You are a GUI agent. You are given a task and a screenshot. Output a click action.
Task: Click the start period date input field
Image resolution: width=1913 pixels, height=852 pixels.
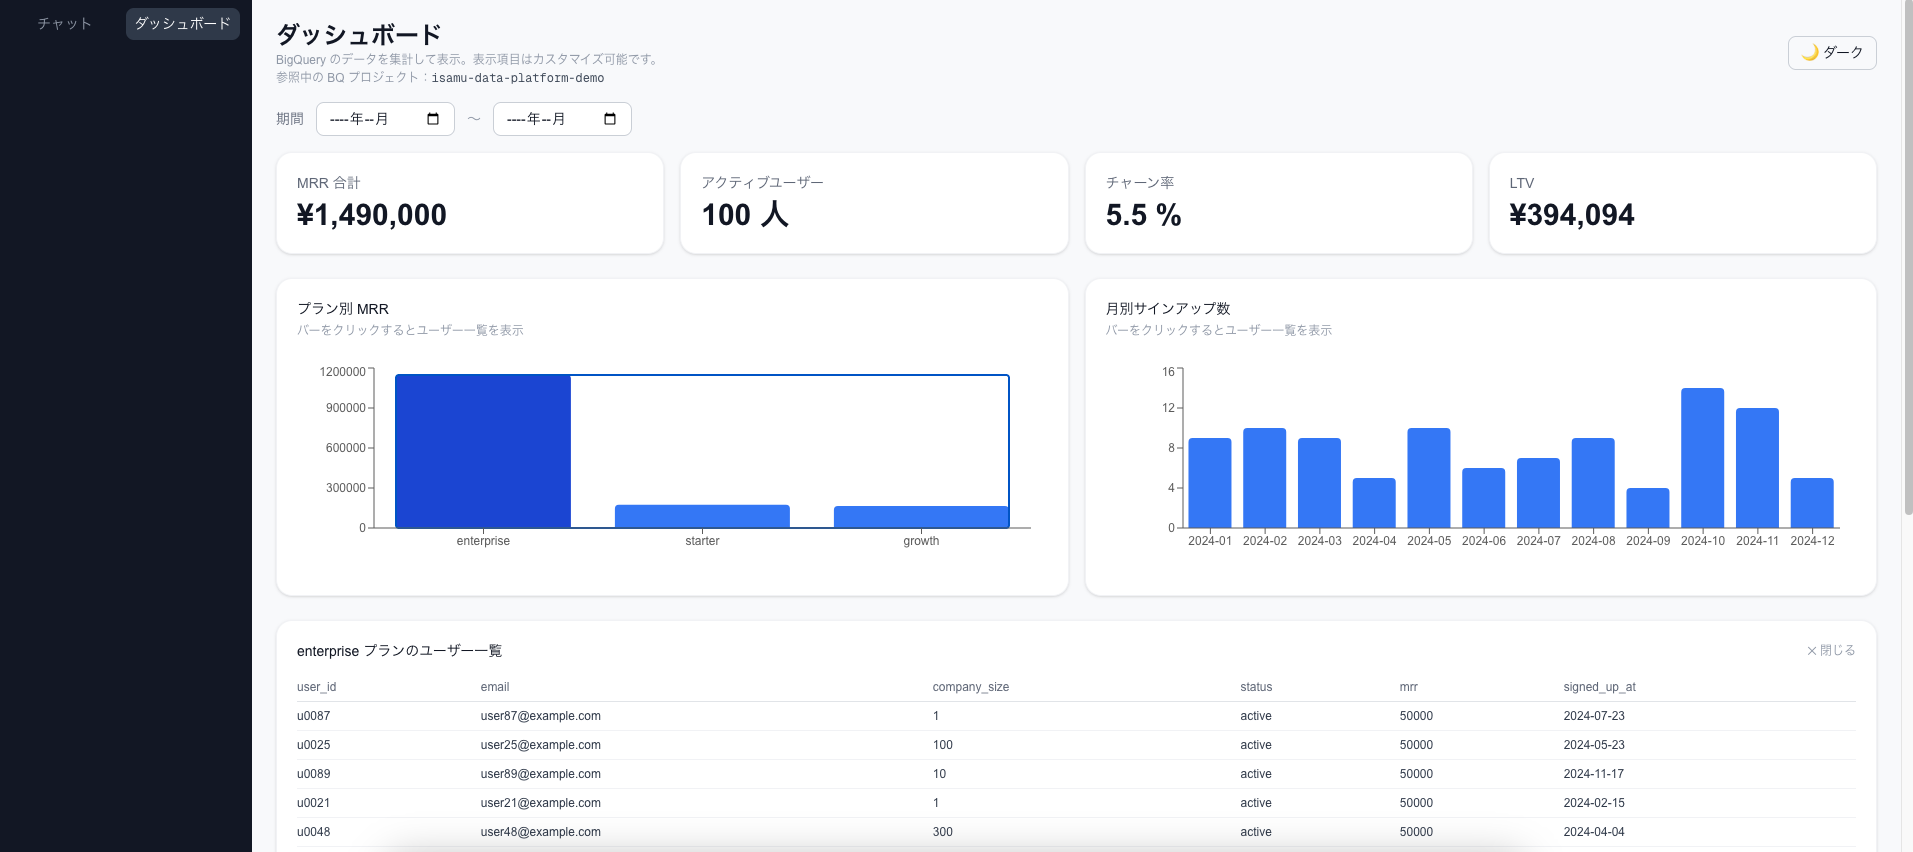[x=370, y=119]
